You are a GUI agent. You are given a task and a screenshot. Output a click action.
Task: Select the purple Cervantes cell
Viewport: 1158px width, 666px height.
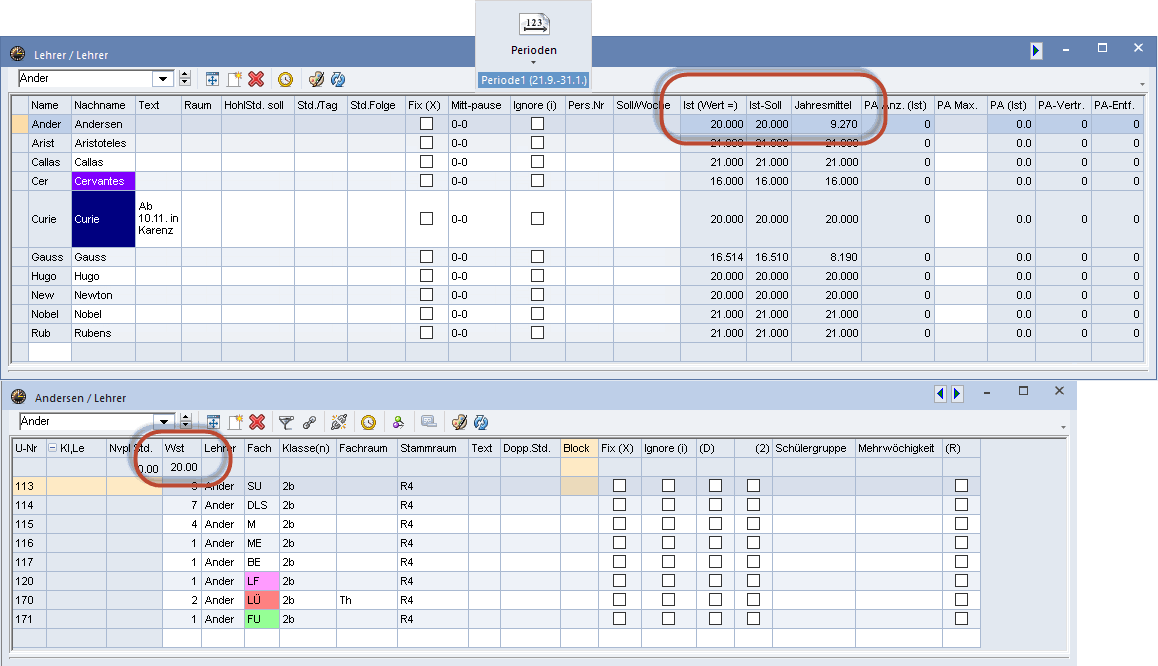(x=103, y=181)
